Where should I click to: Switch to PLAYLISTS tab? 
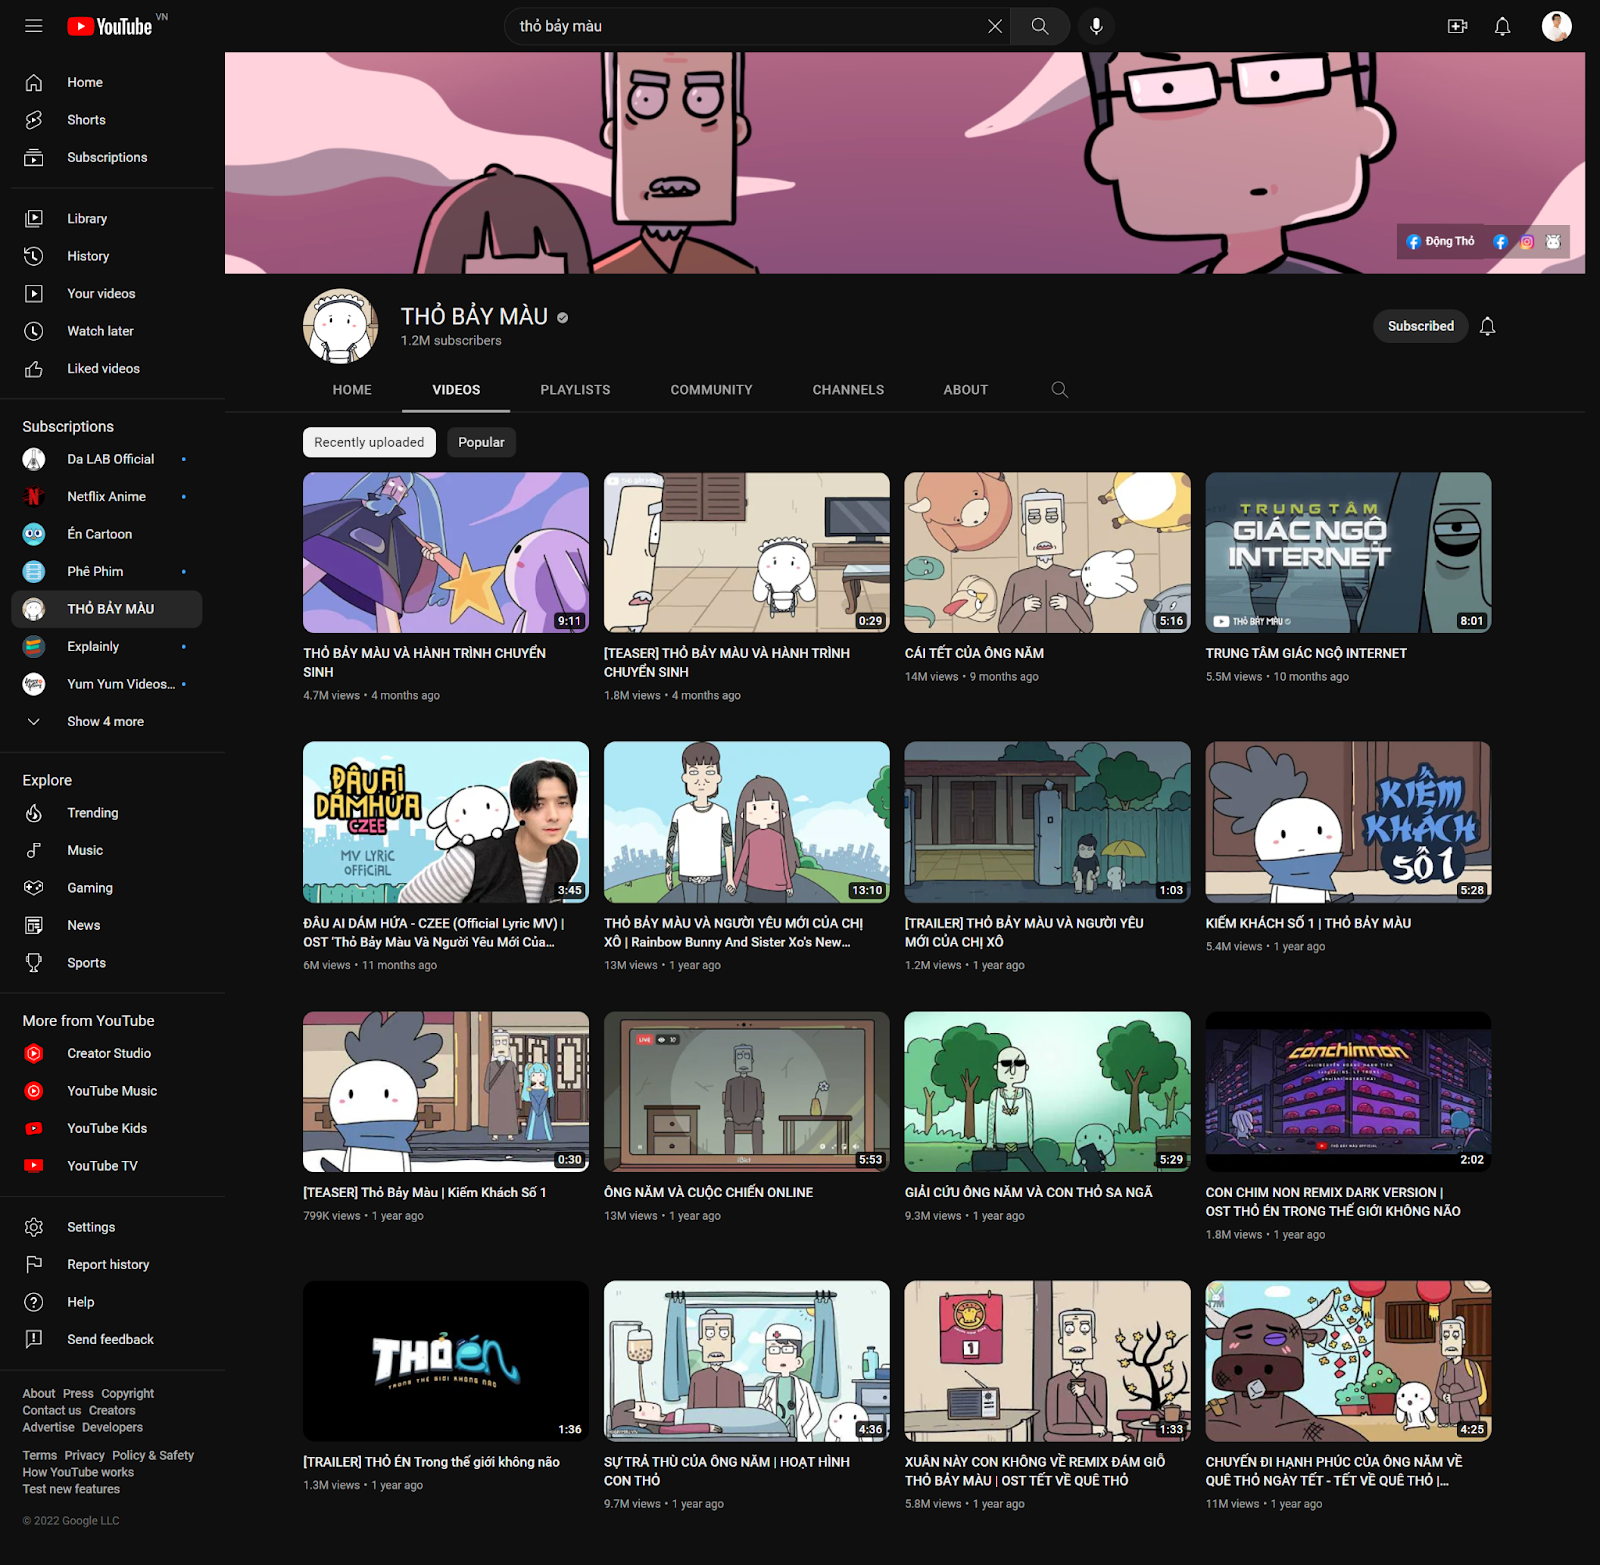click(575, 390)
